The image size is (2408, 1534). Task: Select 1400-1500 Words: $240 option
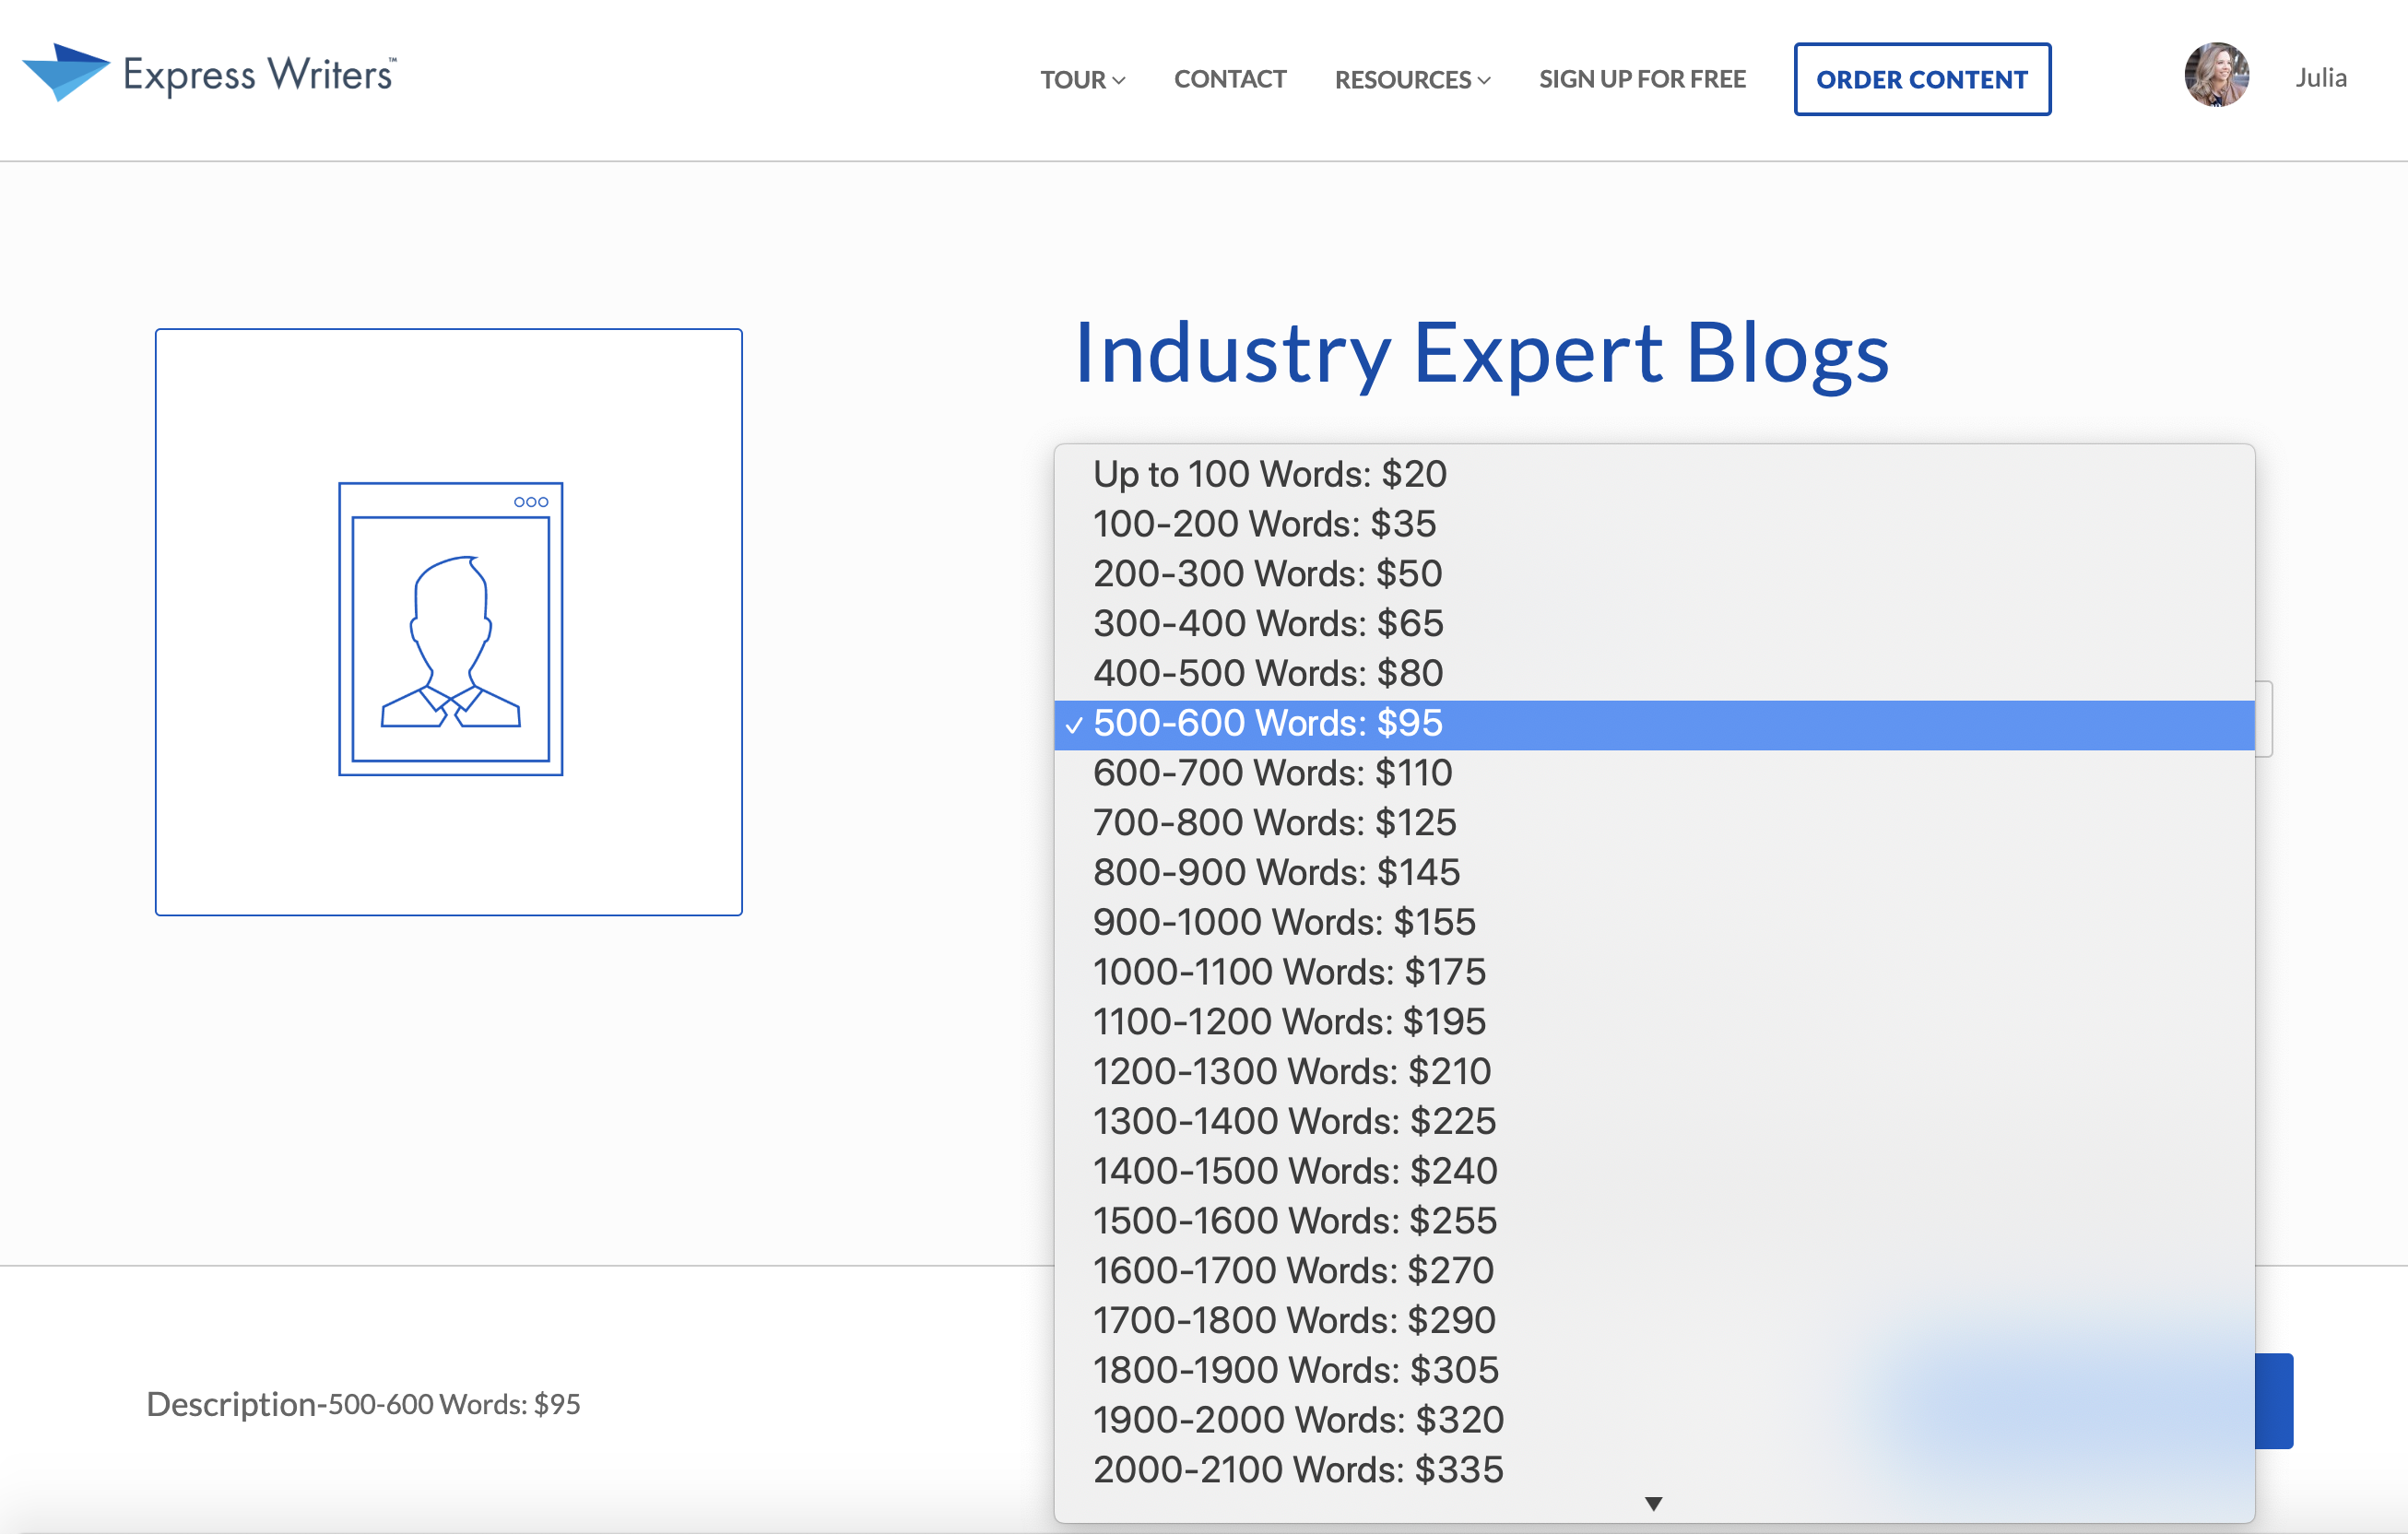click(x=1654, y=1172)
